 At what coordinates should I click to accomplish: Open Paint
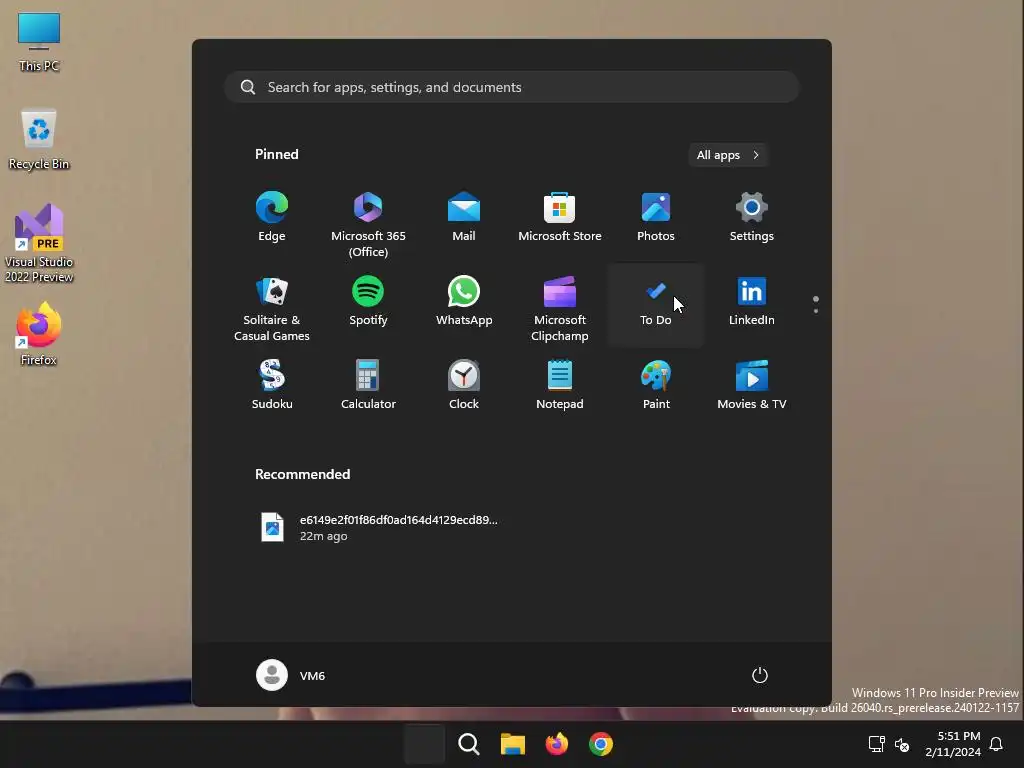[x=656, y=385]
